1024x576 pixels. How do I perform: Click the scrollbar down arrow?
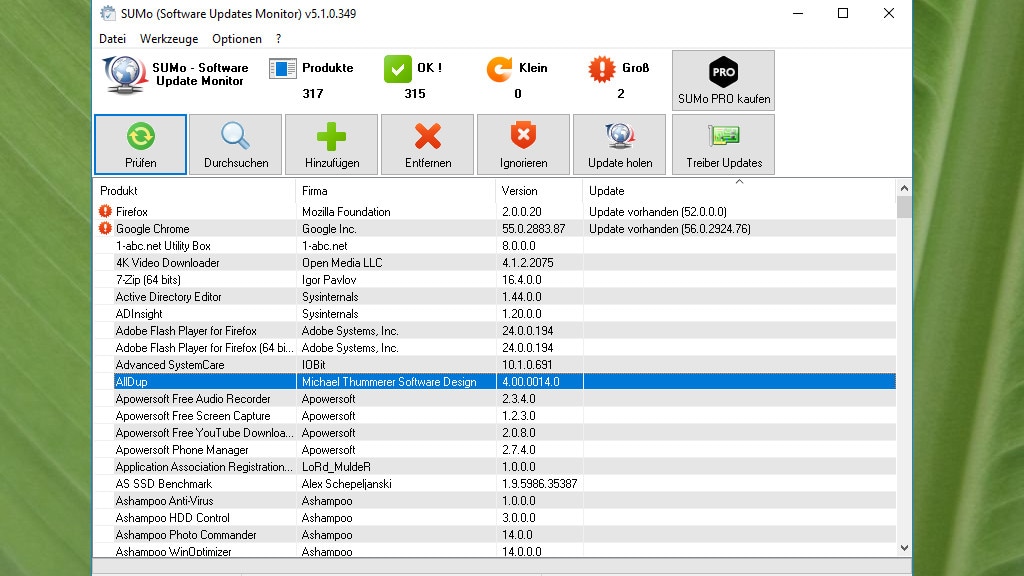(x=904, y=548)
